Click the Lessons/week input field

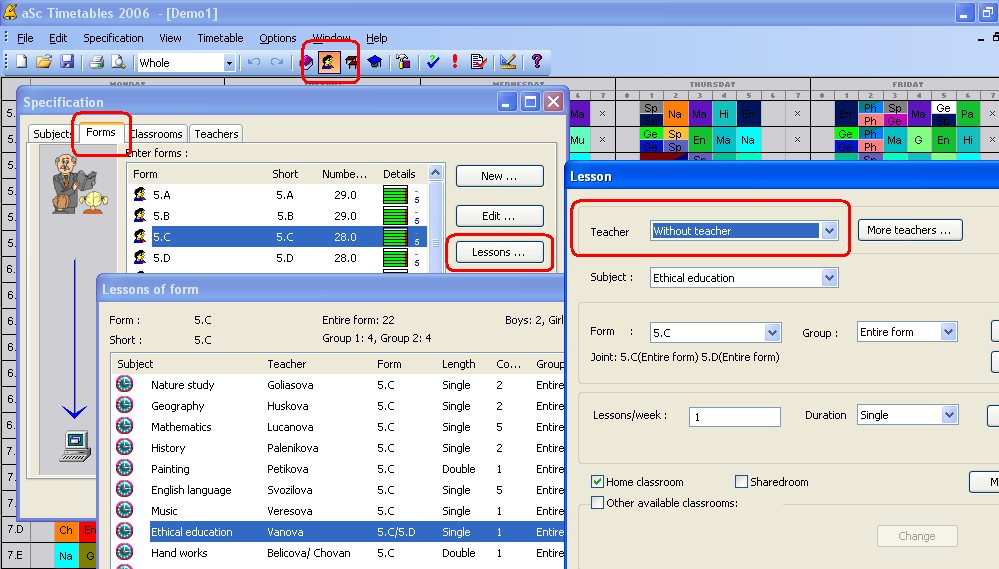click(734, 417)
